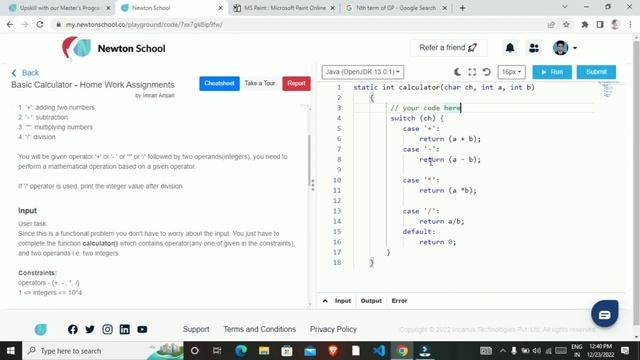Open the Windows Start menu

11,351
